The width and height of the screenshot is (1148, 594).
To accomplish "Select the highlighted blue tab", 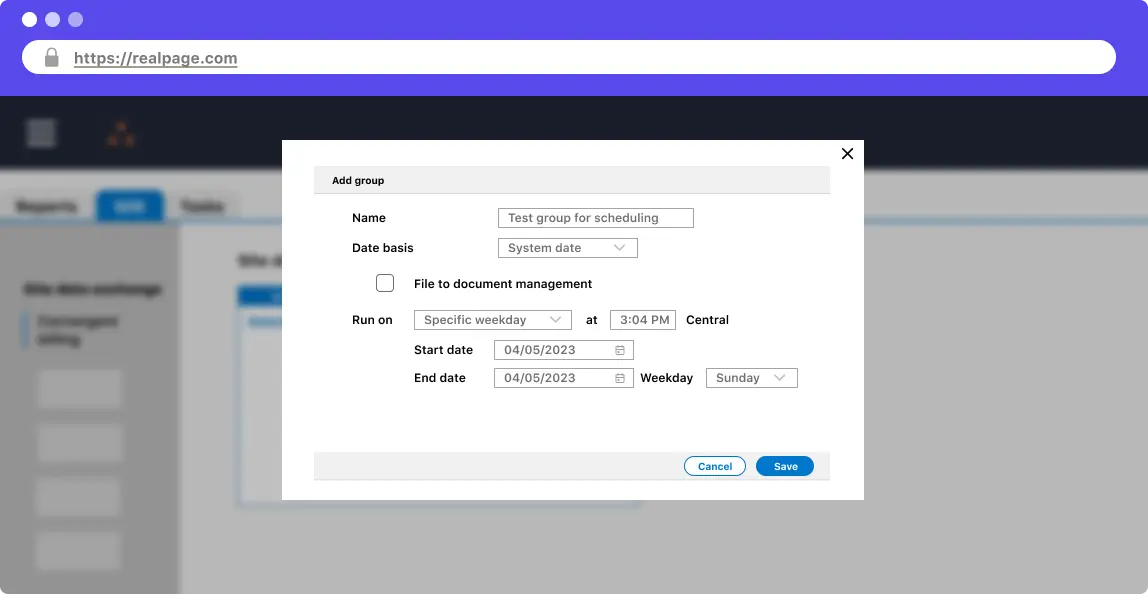I will pos(129,206).
